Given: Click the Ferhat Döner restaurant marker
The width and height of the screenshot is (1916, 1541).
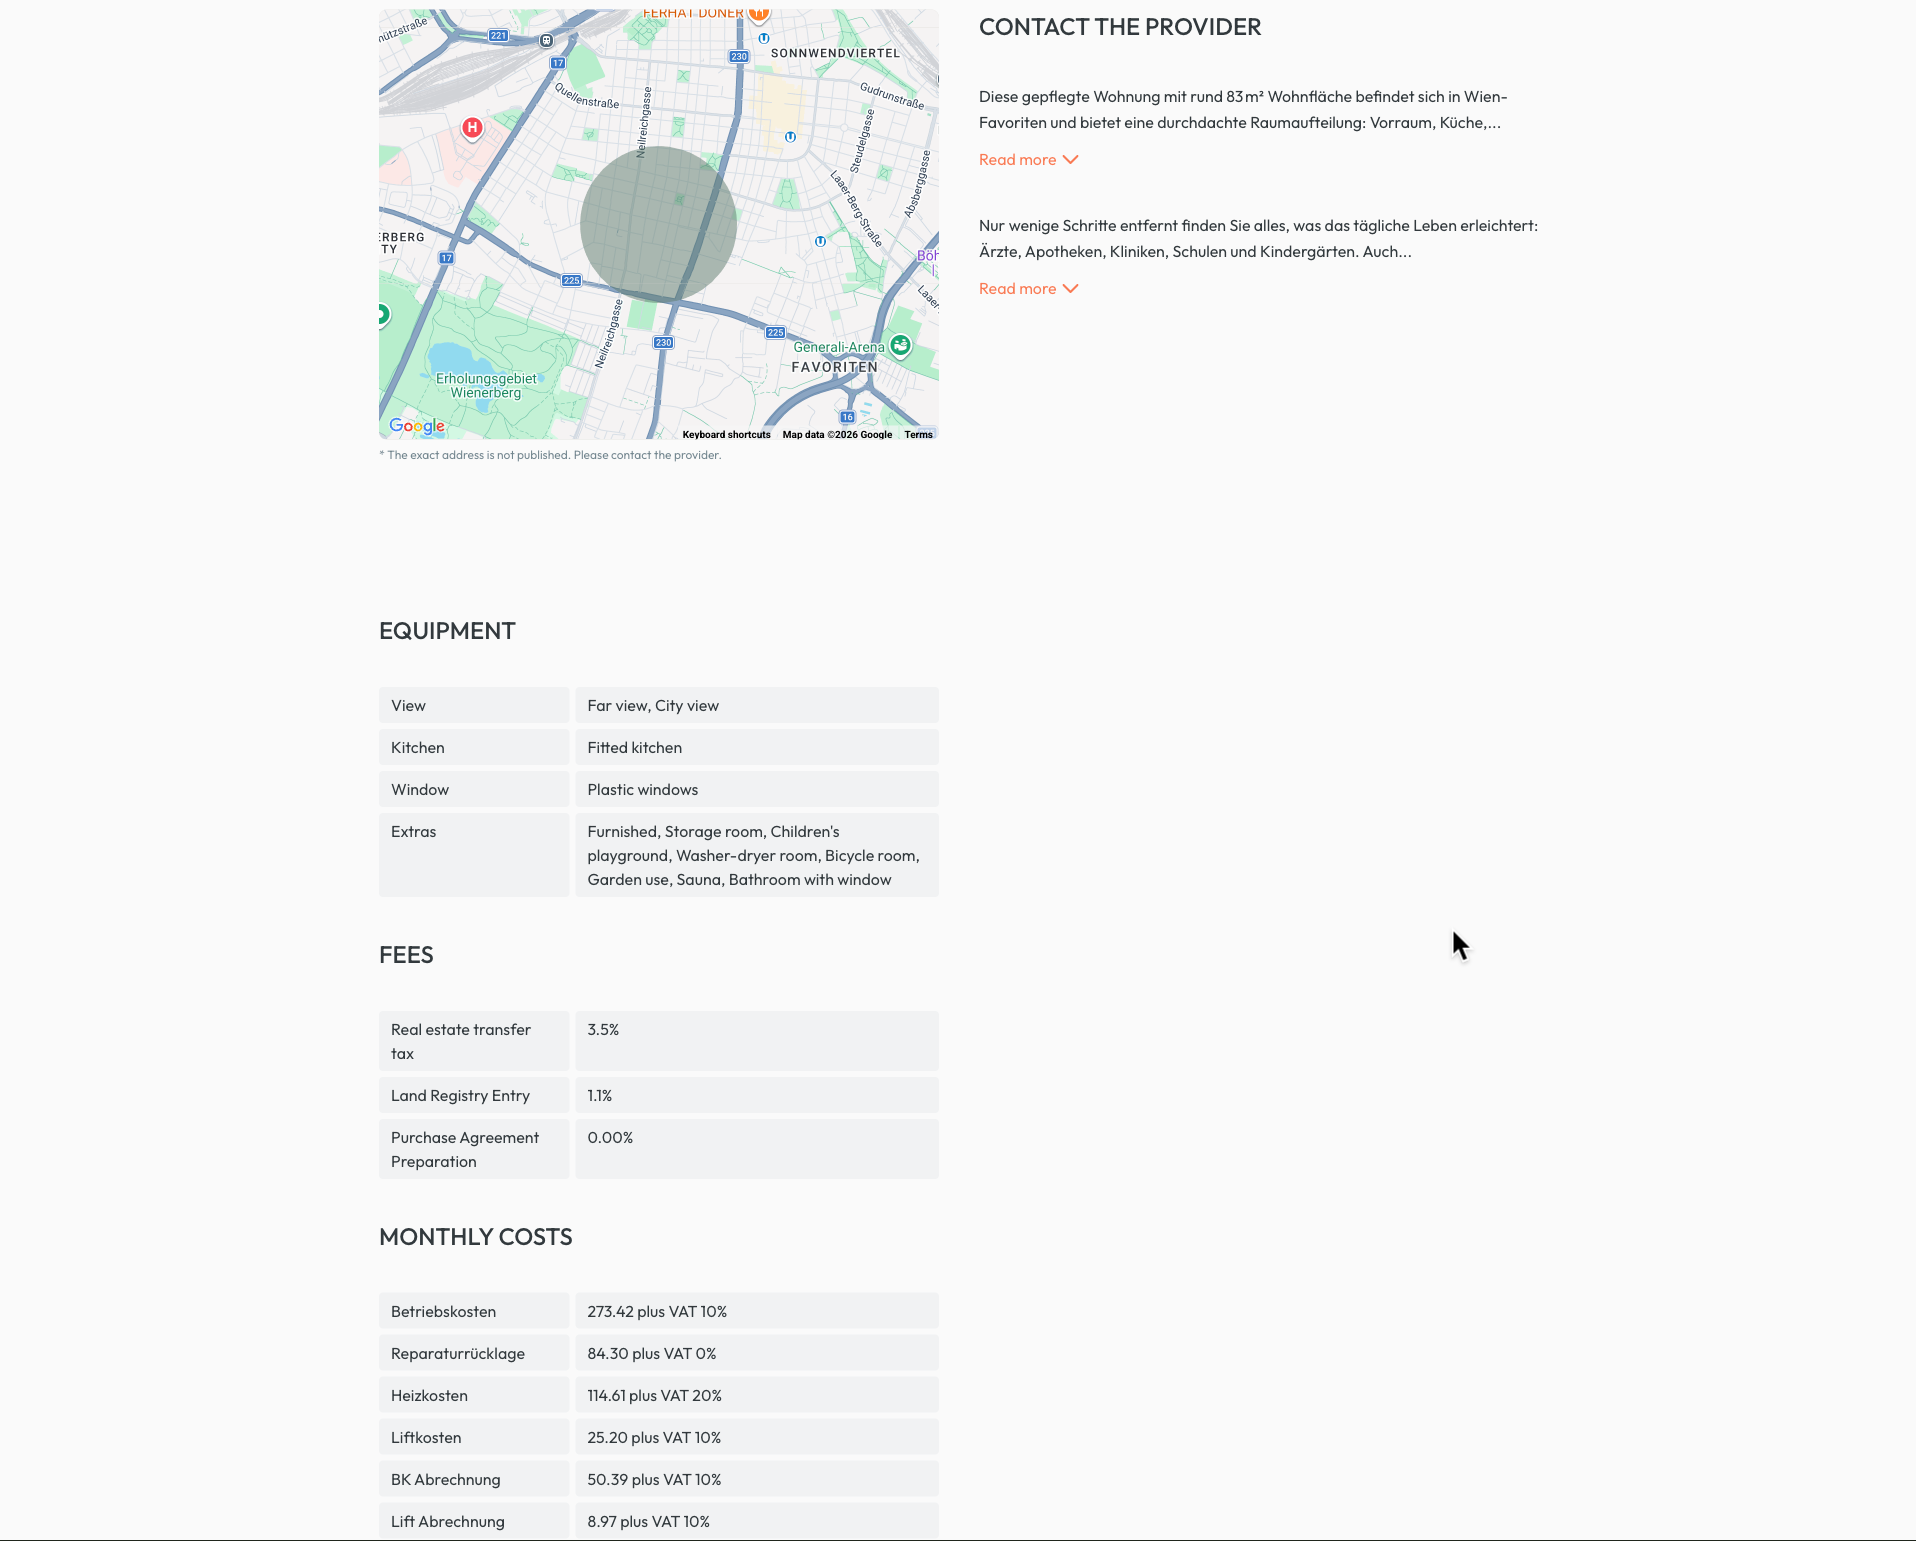Looking at the screenshot, I should pyautogui.click(x=759, y=14).
